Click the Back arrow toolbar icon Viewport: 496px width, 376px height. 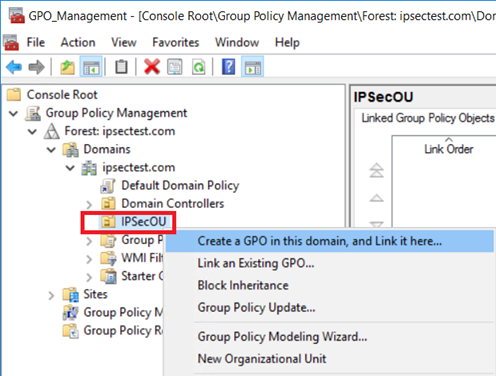pos(14,67)
